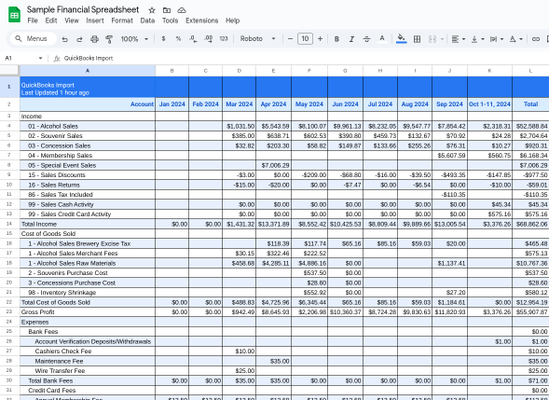Select the Total Bank Fees label cell
This screenshot has width=549, height=400.
(88, 380)
